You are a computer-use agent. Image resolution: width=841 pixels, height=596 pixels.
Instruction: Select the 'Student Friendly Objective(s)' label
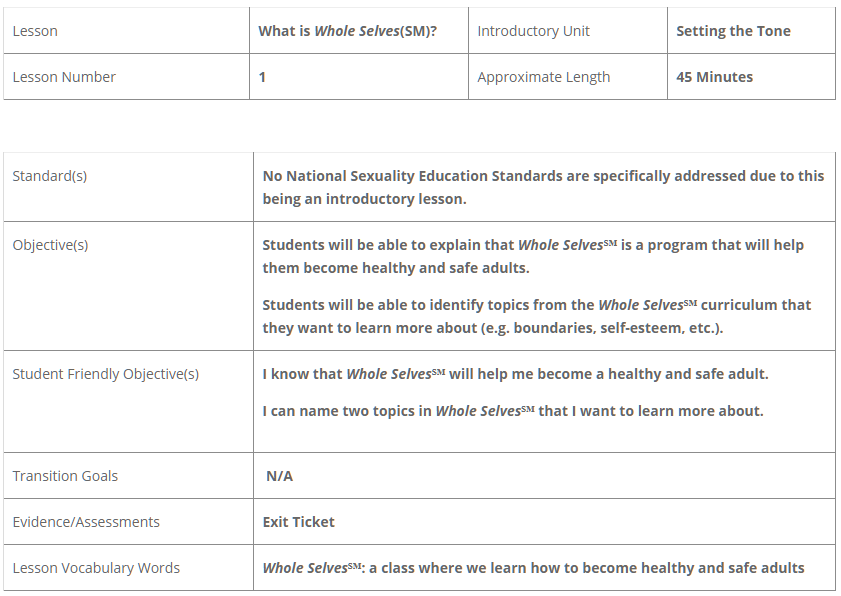[105, 374]
